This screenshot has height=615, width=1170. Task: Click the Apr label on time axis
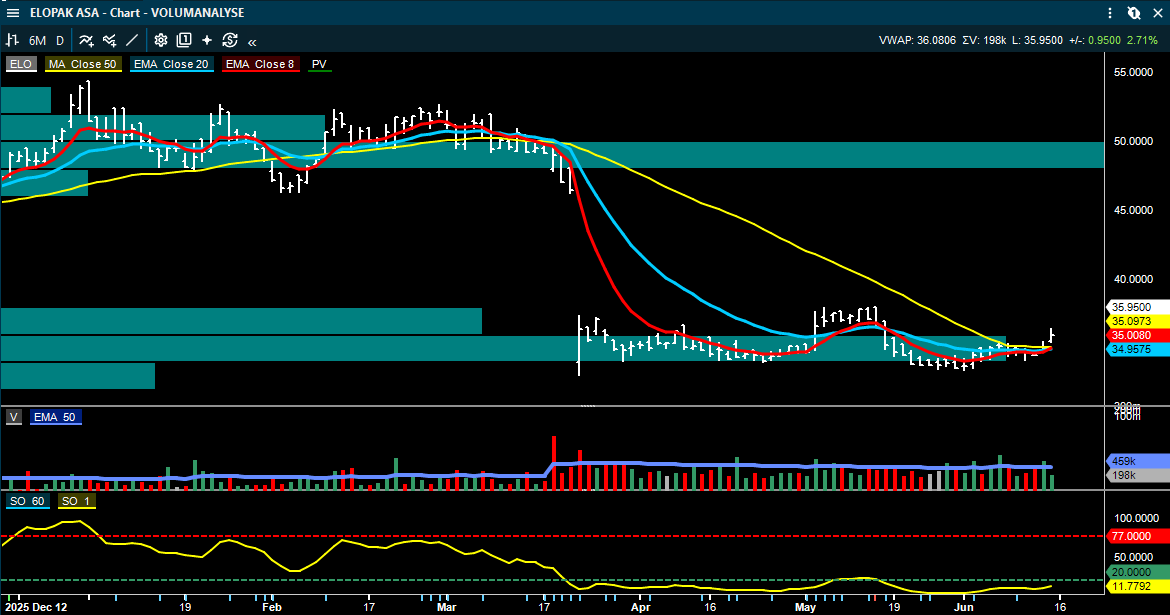640,607
